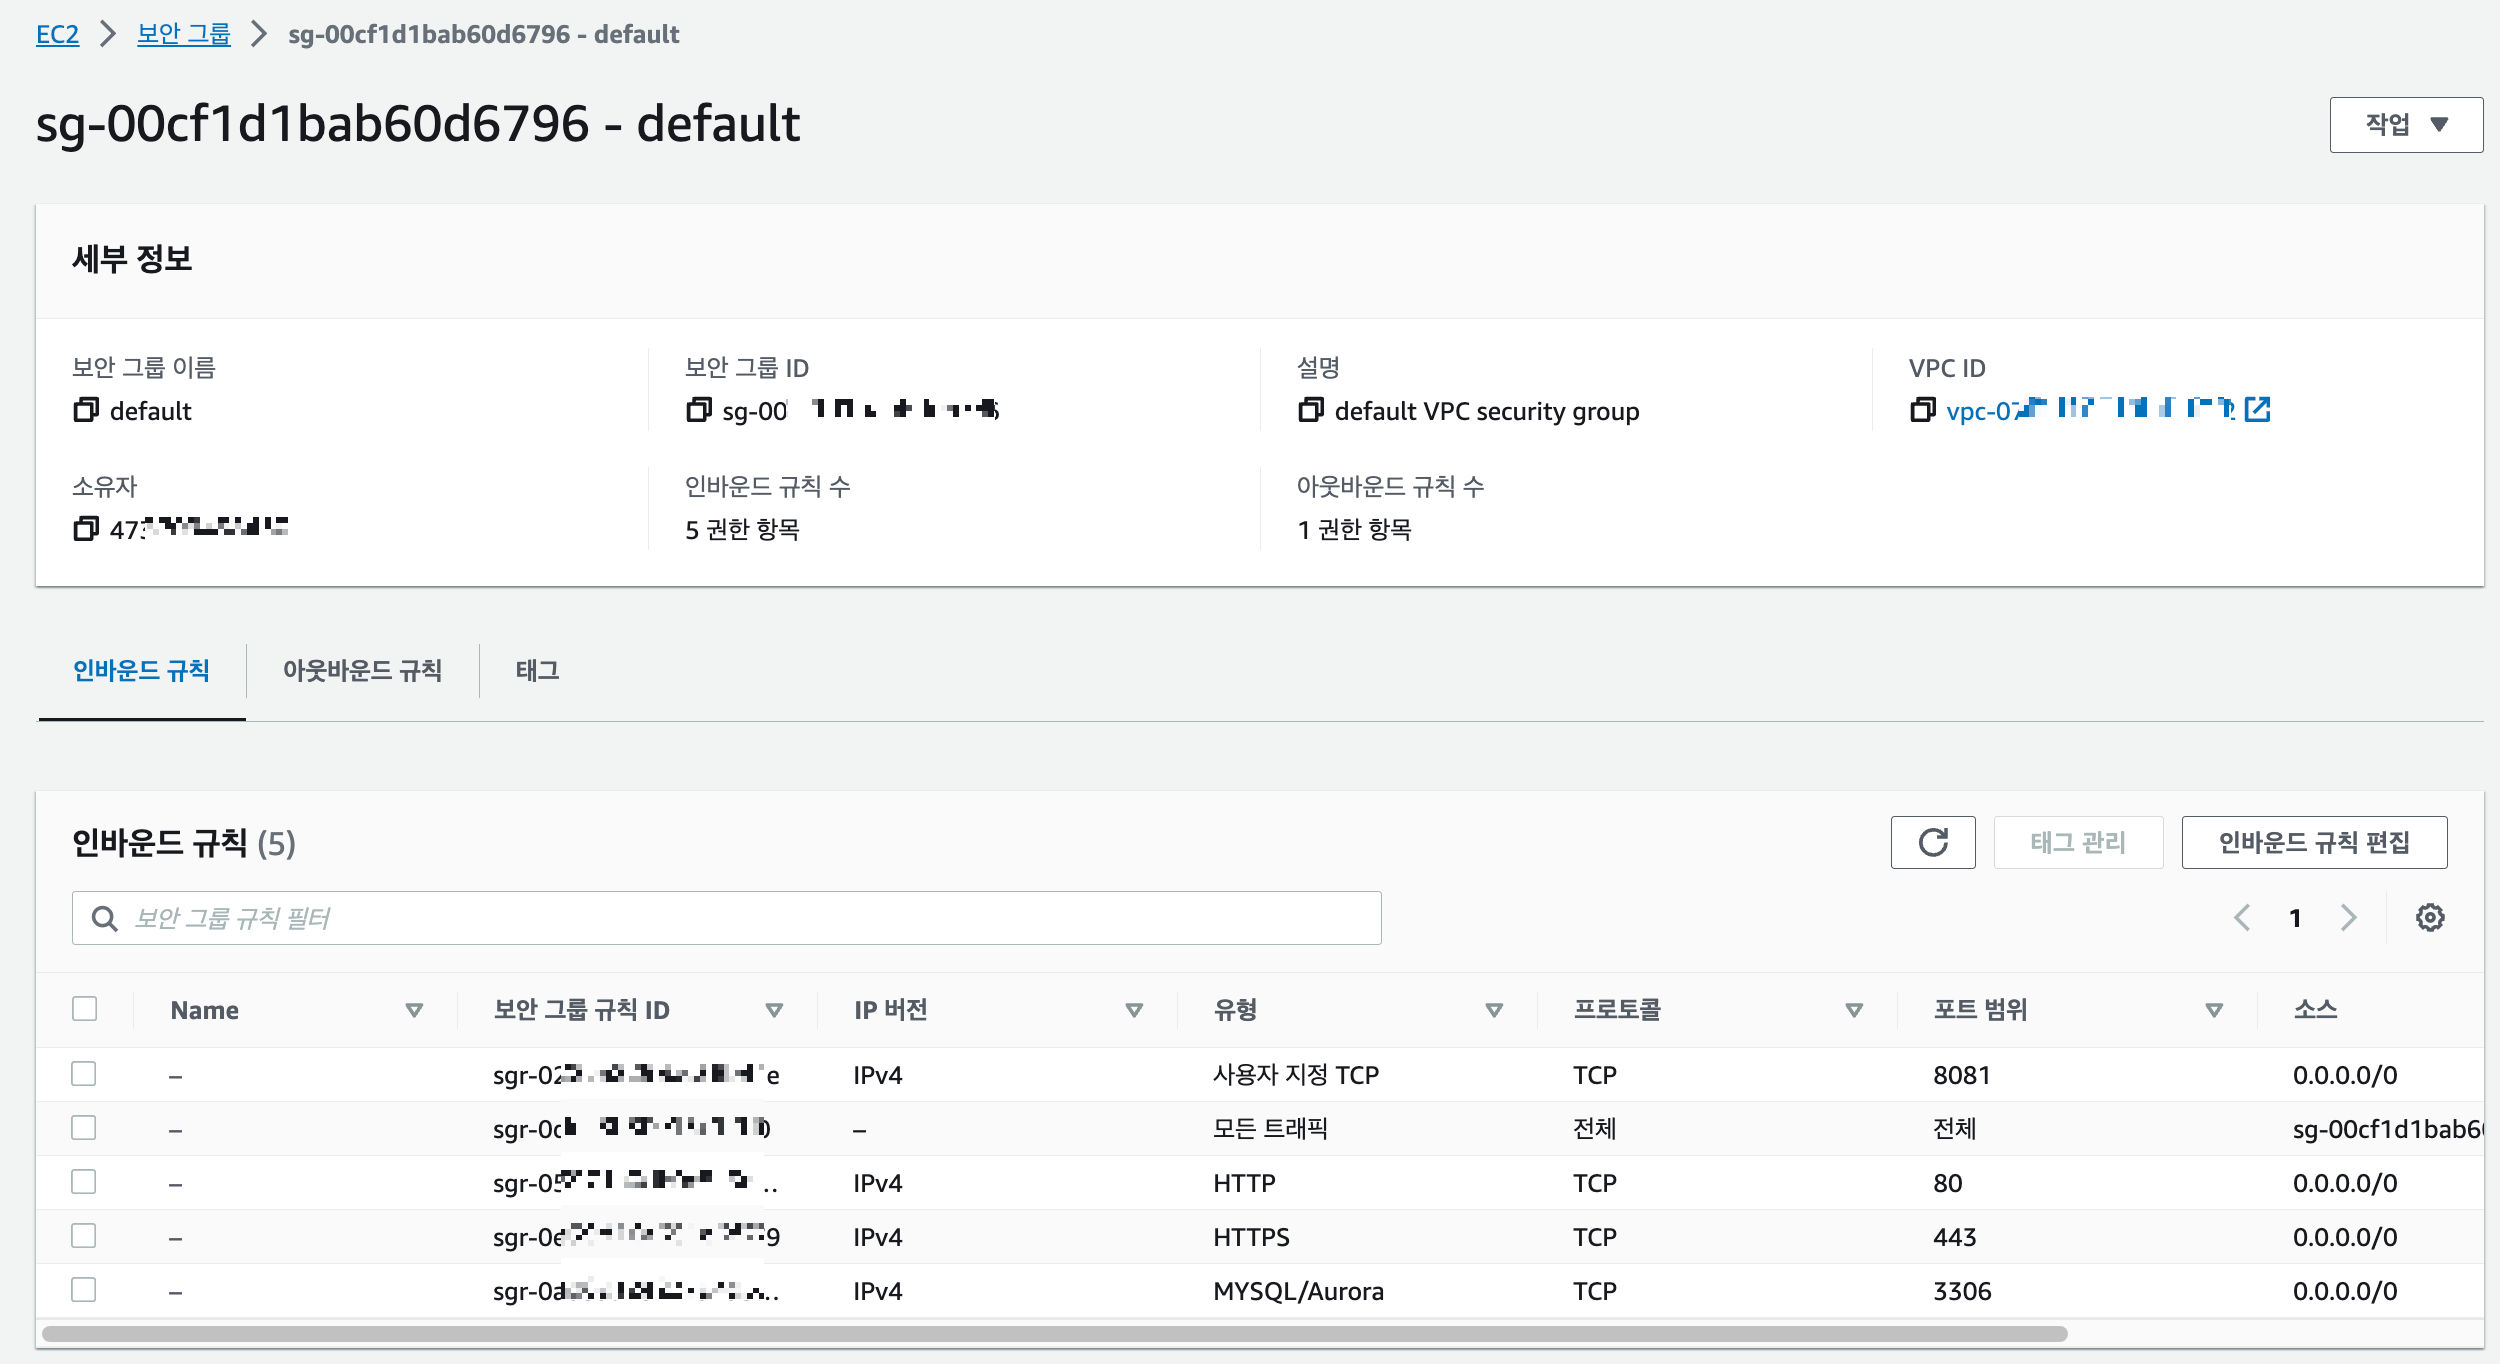Viewport: 2500px width, 1364px height.
Task: Toggle the select-all rules checkbox
Action: pyautogui.click(x=84, y=1009)
